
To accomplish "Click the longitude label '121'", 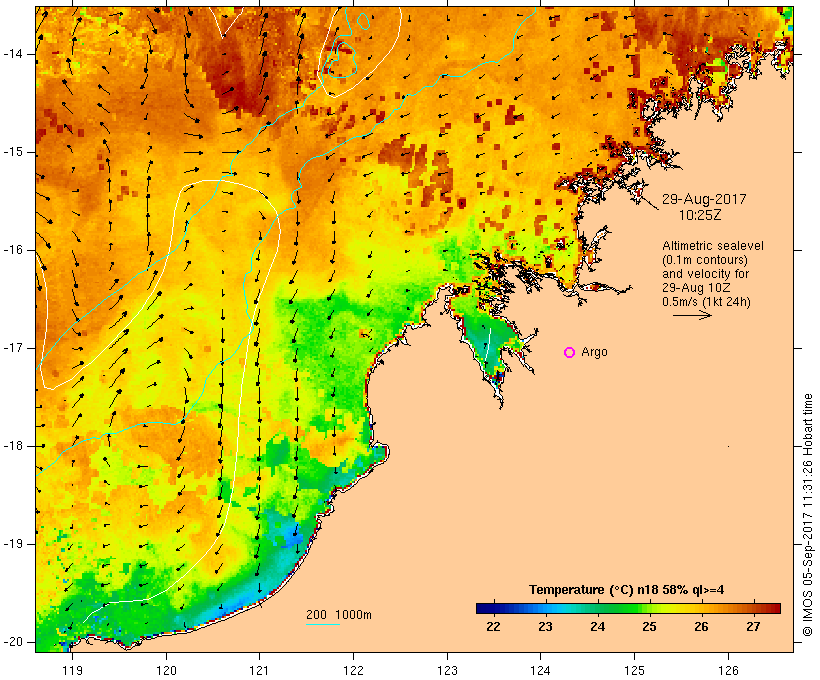I will pos(259,670).
